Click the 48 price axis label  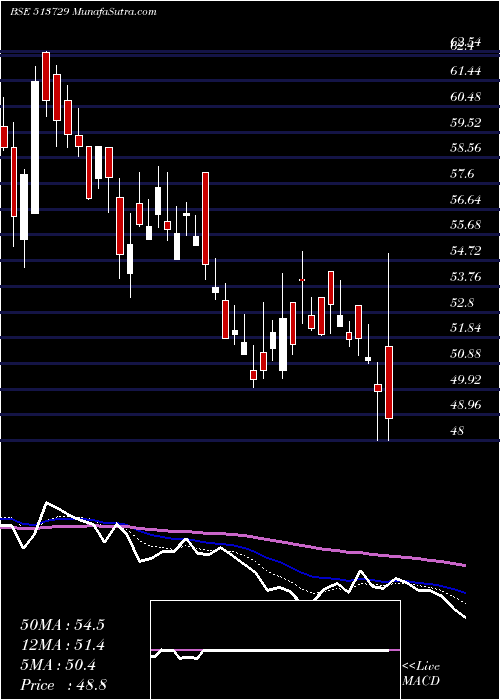(458, 431)
